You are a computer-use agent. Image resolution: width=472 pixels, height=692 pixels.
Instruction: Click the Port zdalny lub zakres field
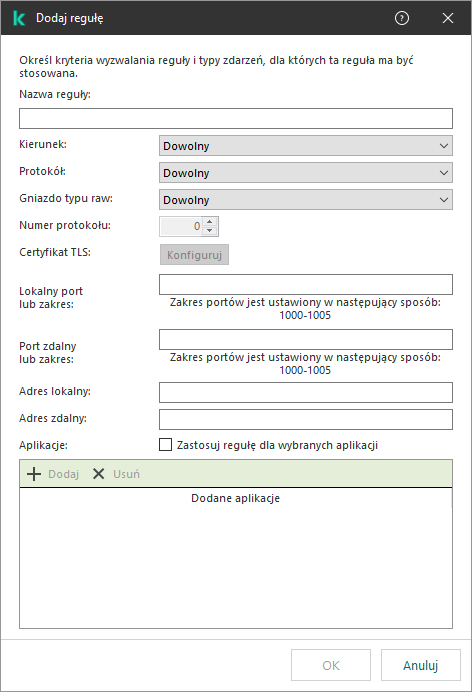coord(306,339)
